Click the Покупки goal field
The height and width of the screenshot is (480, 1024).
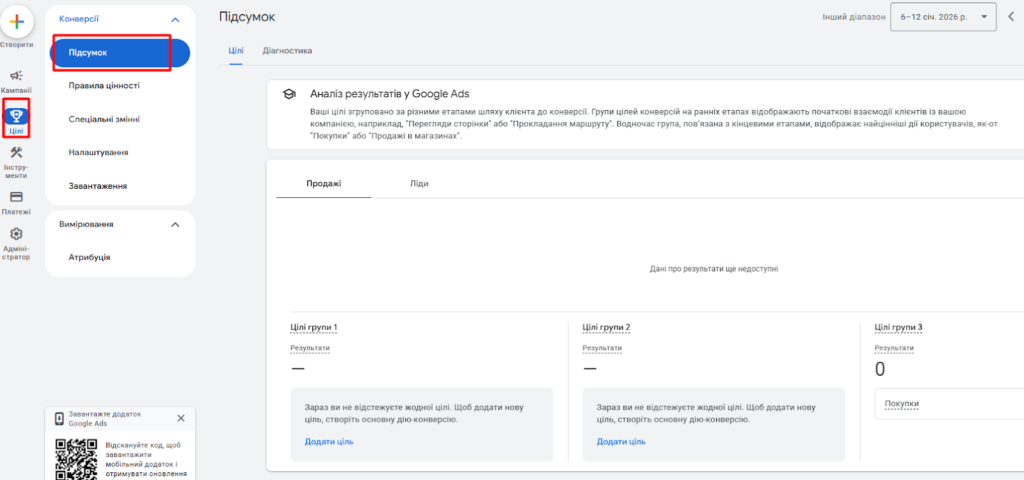coord(945,403)
